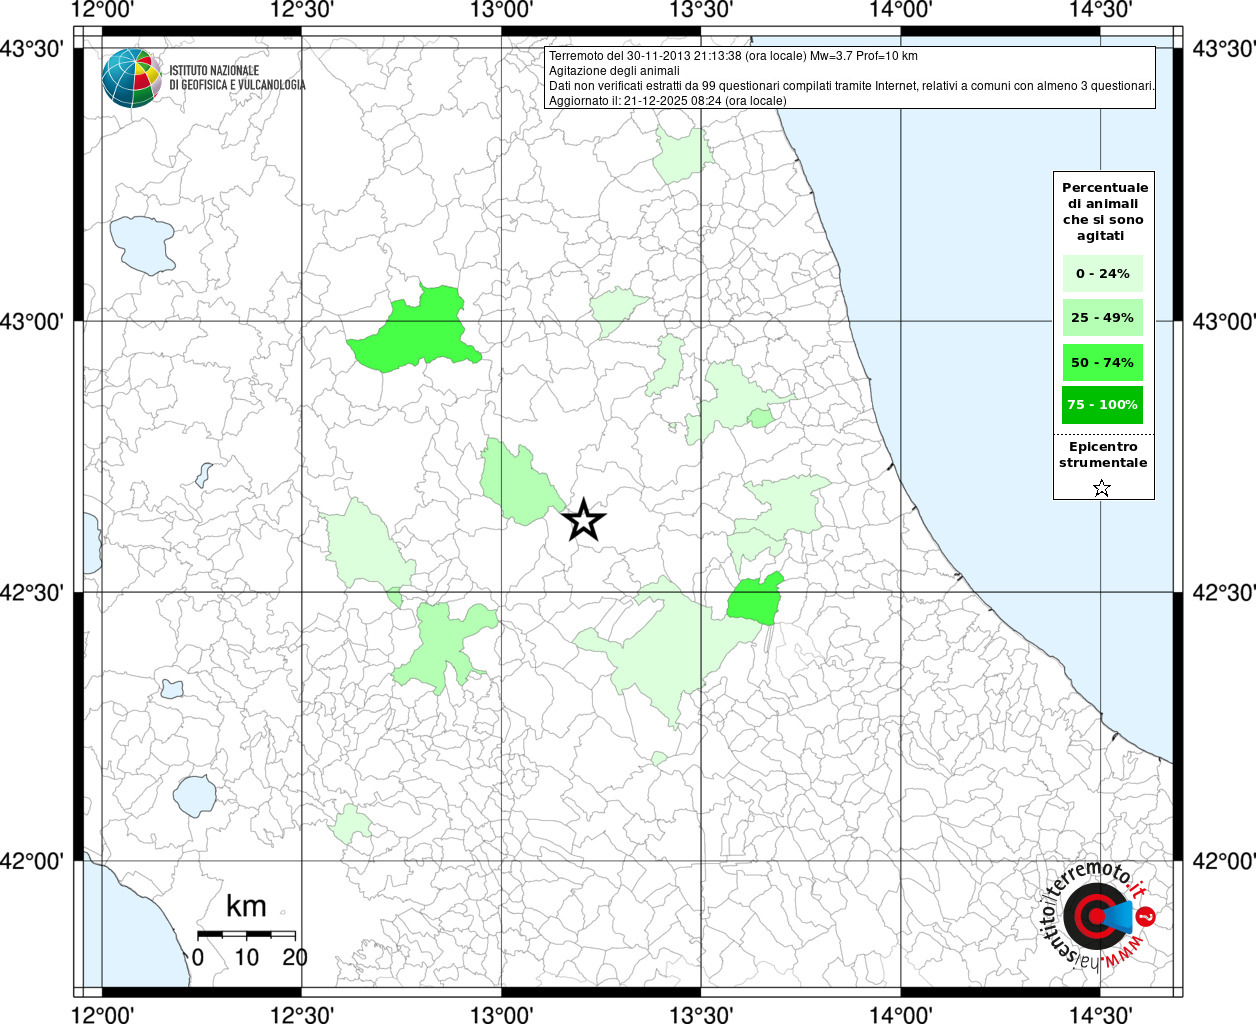
Task: Select the 25 - 49% legend swatch
Action: pos(1102,318)
